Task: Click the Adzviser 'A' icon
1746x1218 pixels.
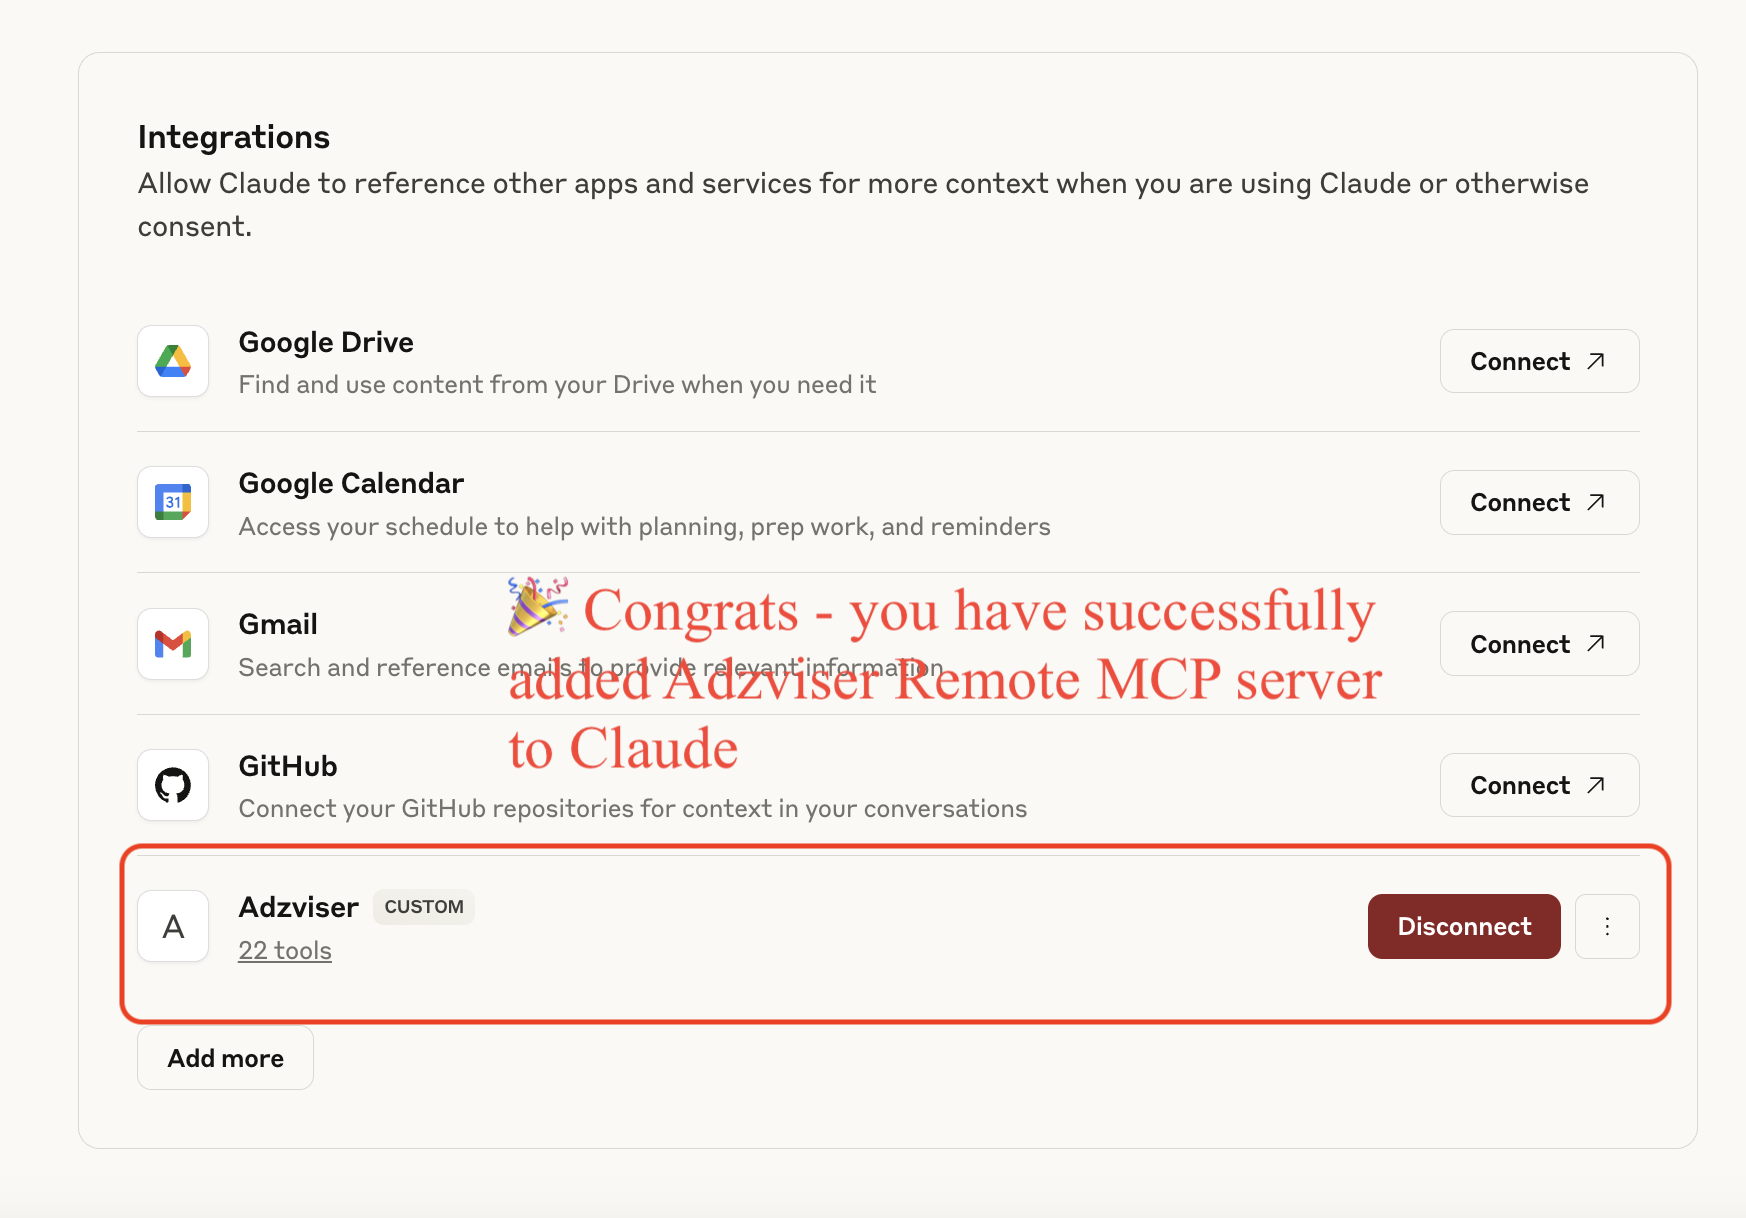Action: (172, 926)
